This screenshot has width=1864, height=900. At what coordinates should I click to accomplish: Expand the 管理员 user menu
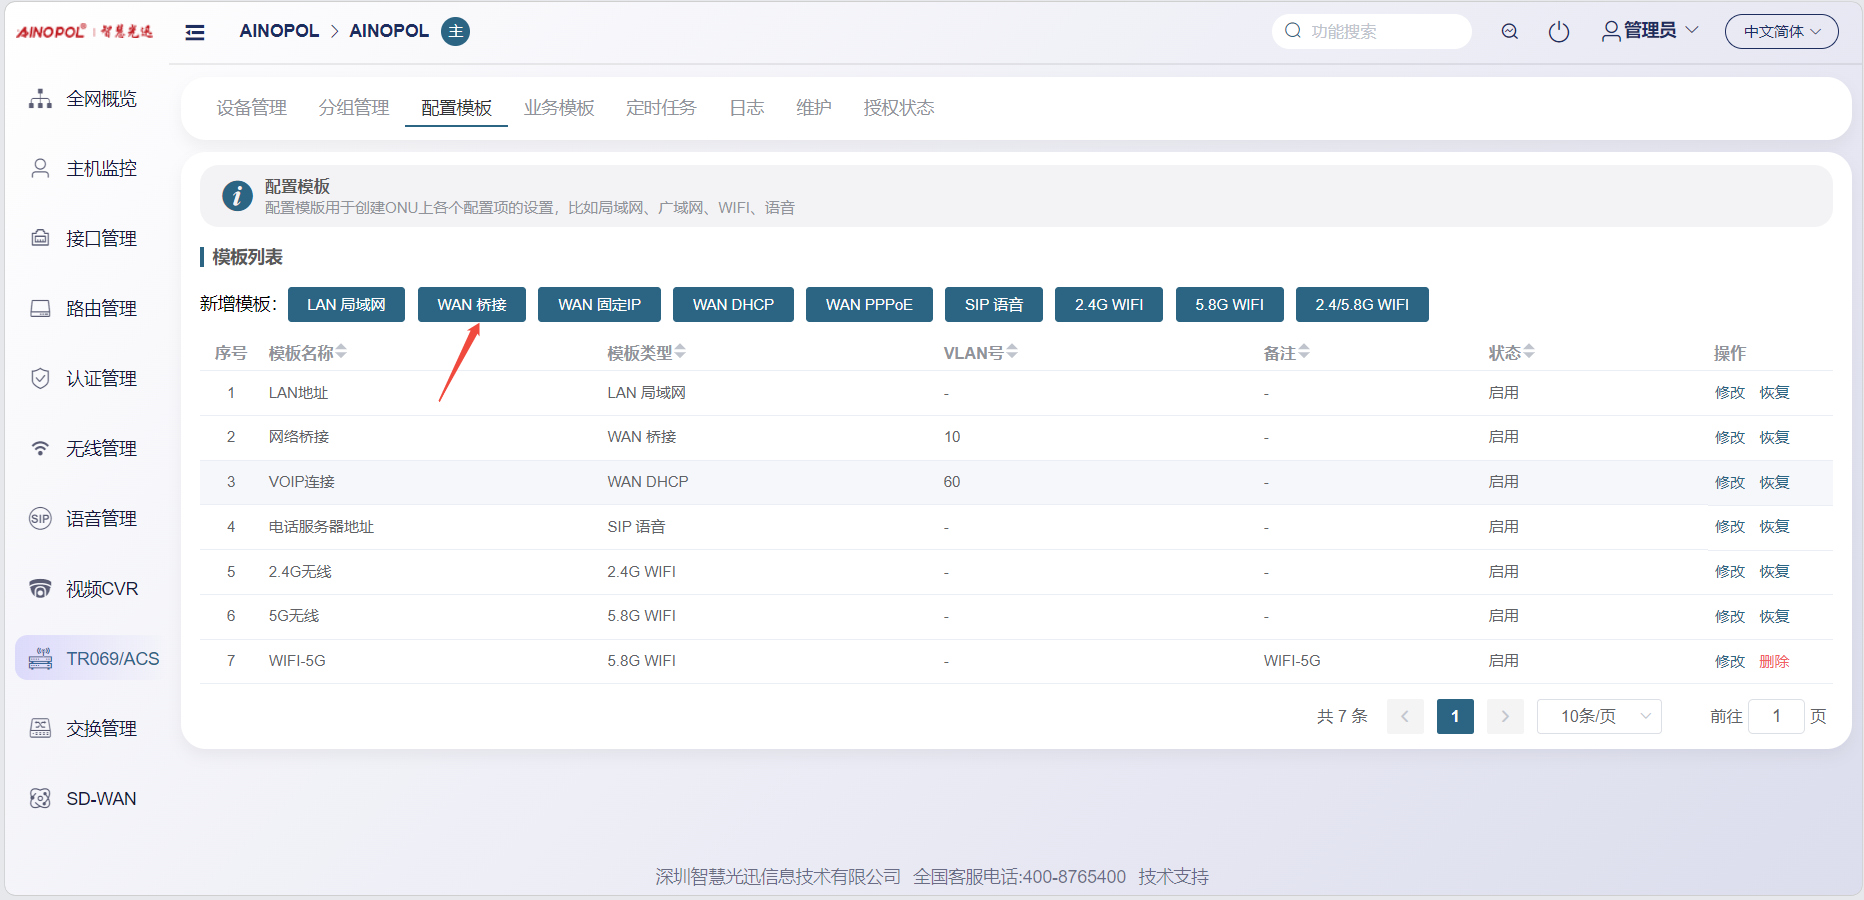[x=1650, y=31]
